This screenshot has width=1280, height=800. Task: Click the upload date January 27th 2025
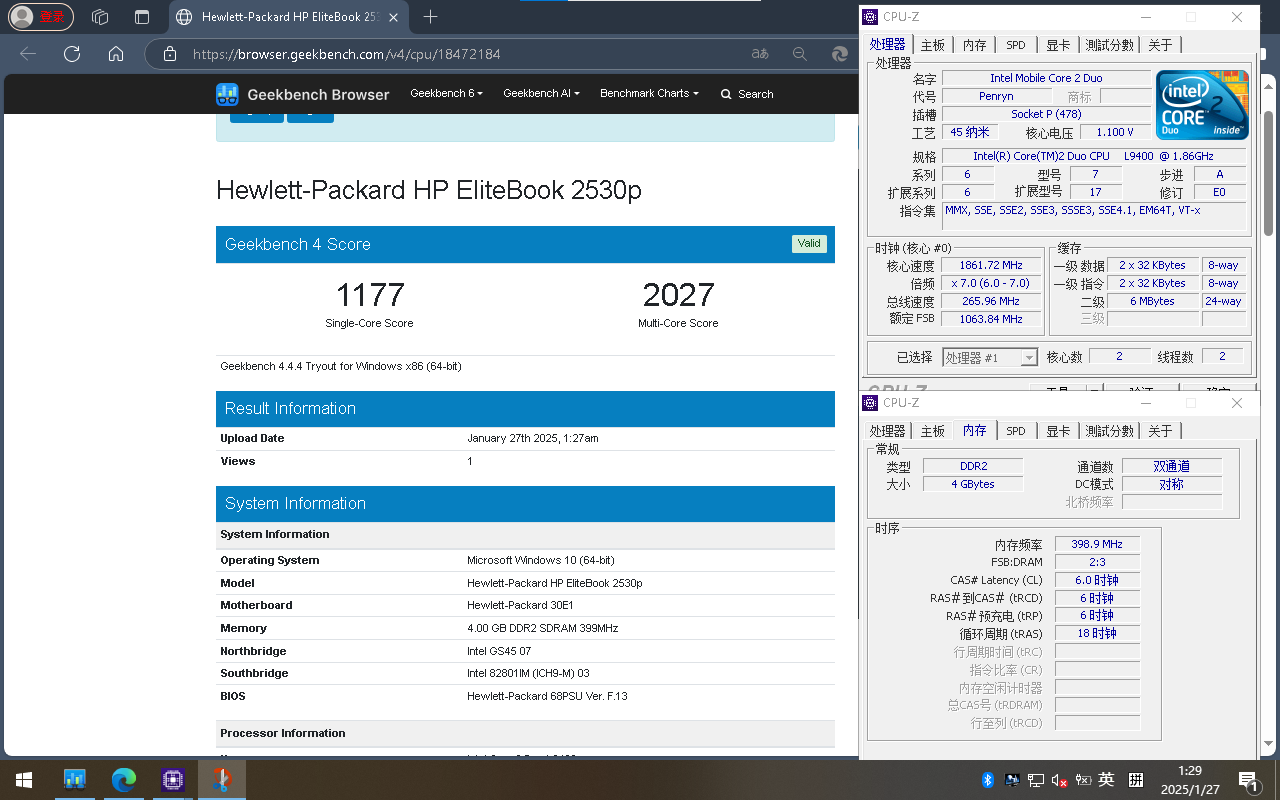coord(533,438)
